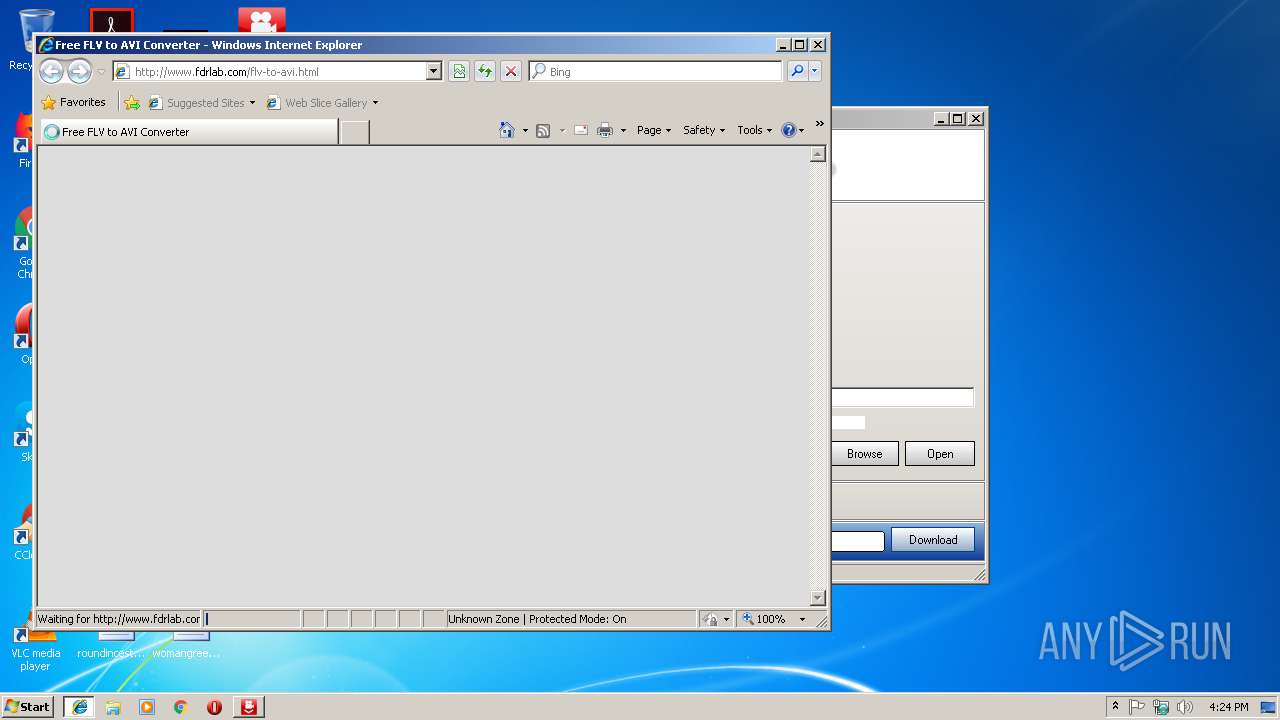Image resolution: width=1280 pixels, height=720 pixels.
Task: Show hidden system tray icons
Action: pos(1115,707)
